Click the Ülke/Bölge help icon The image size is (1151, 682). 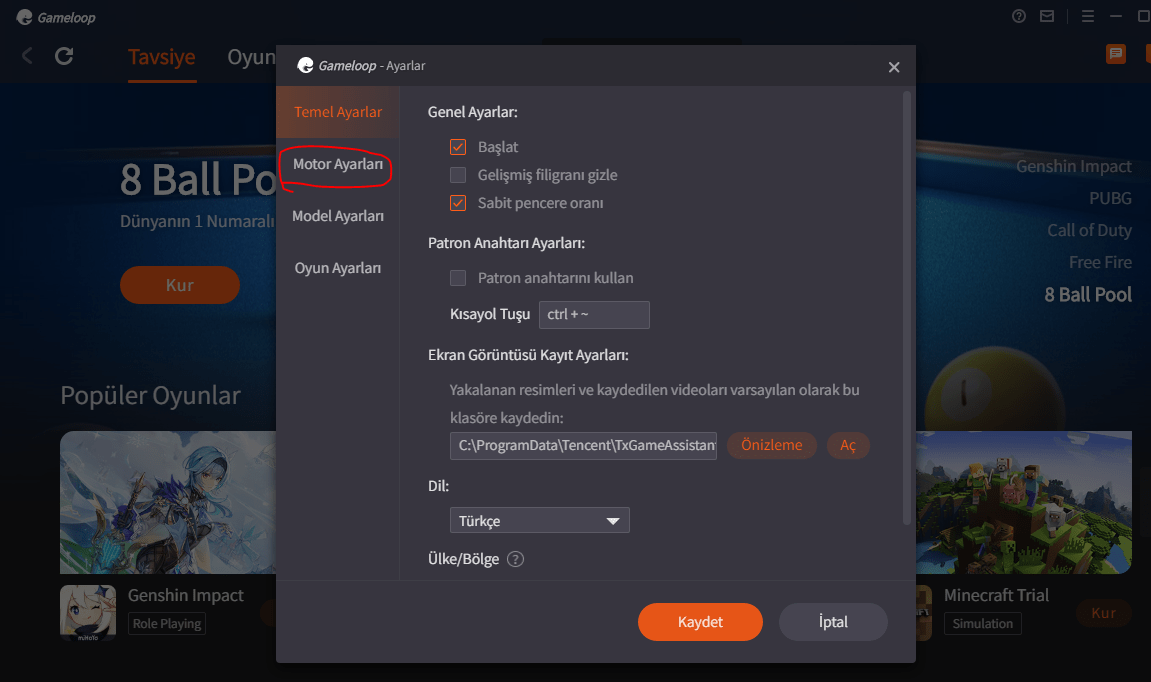click(x=516, y=559)
